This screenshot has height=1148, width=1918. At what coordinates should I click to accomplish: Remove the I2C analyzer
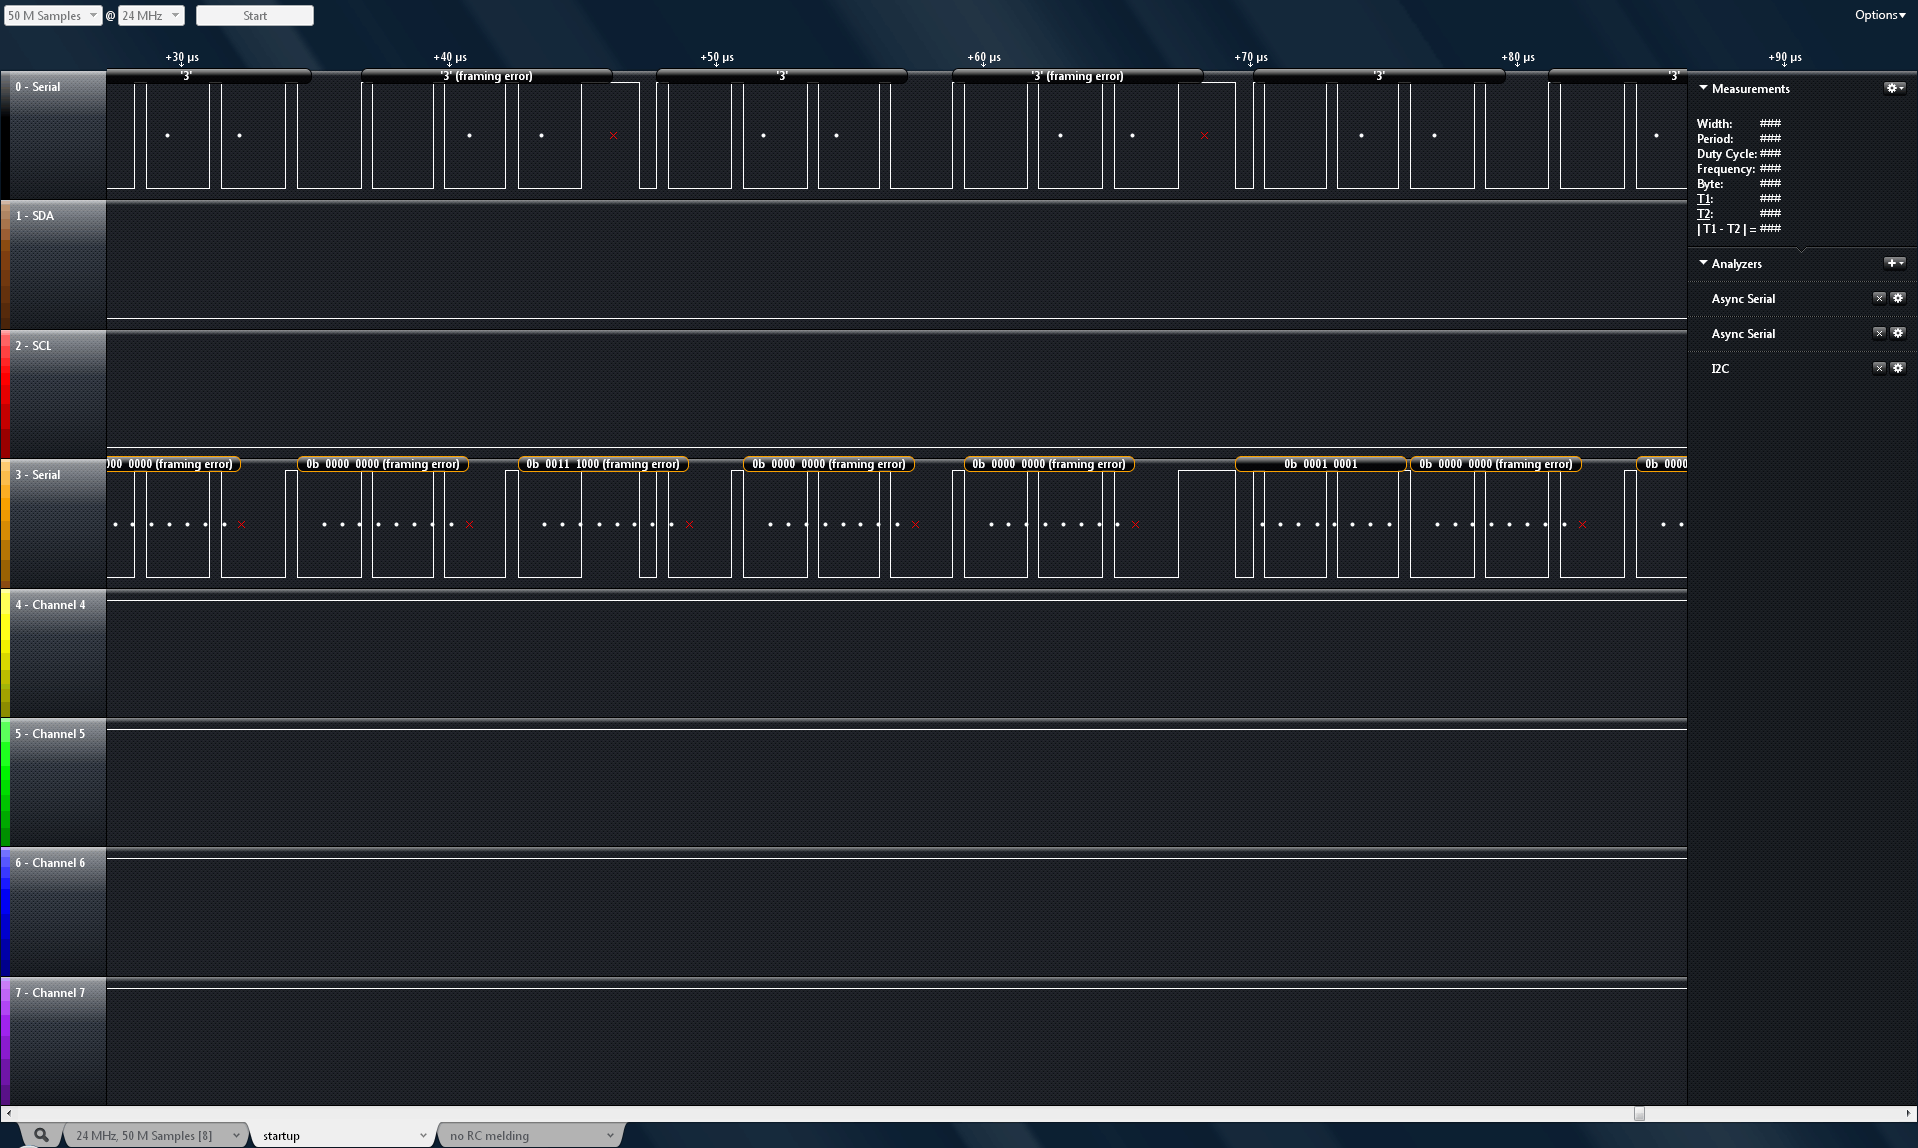tap(1879, 368)
